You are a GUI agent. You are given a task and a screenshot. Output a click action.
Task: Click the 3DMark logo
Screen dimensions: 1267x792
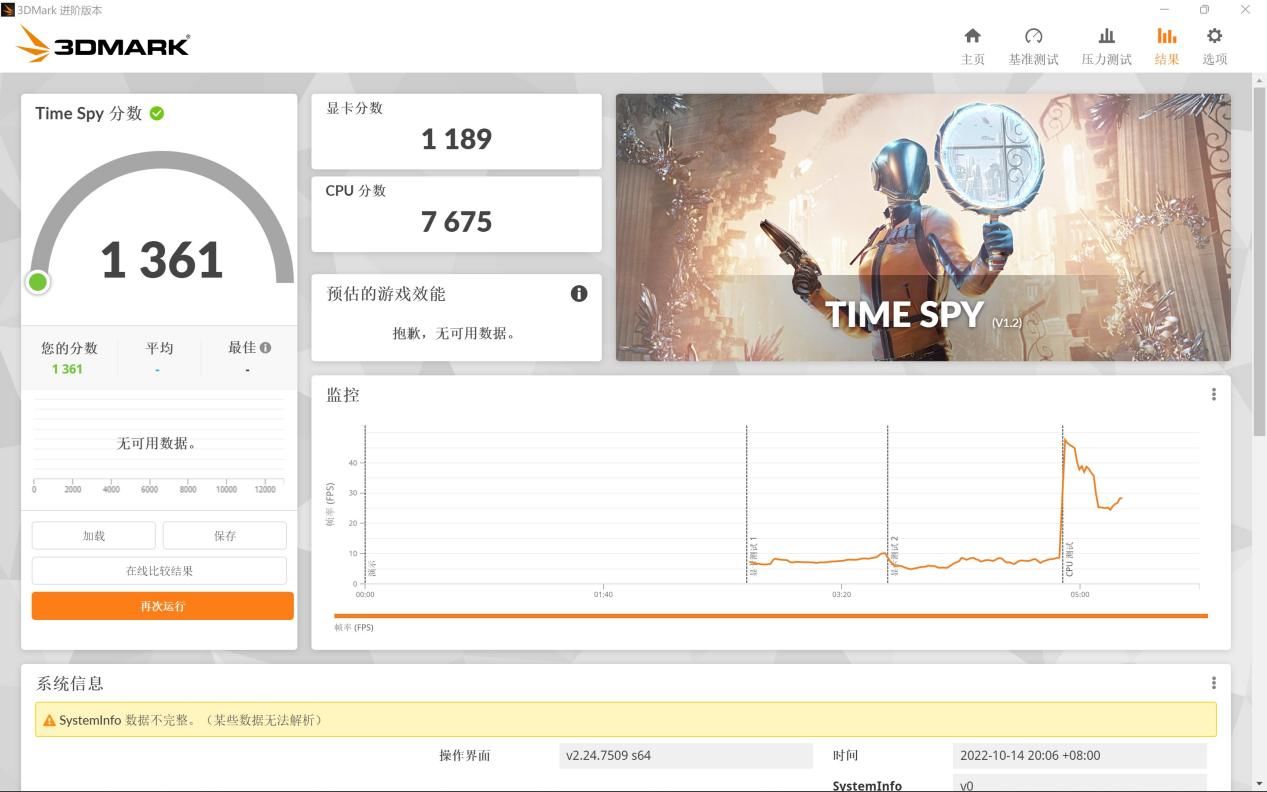(x=104, y=44)
